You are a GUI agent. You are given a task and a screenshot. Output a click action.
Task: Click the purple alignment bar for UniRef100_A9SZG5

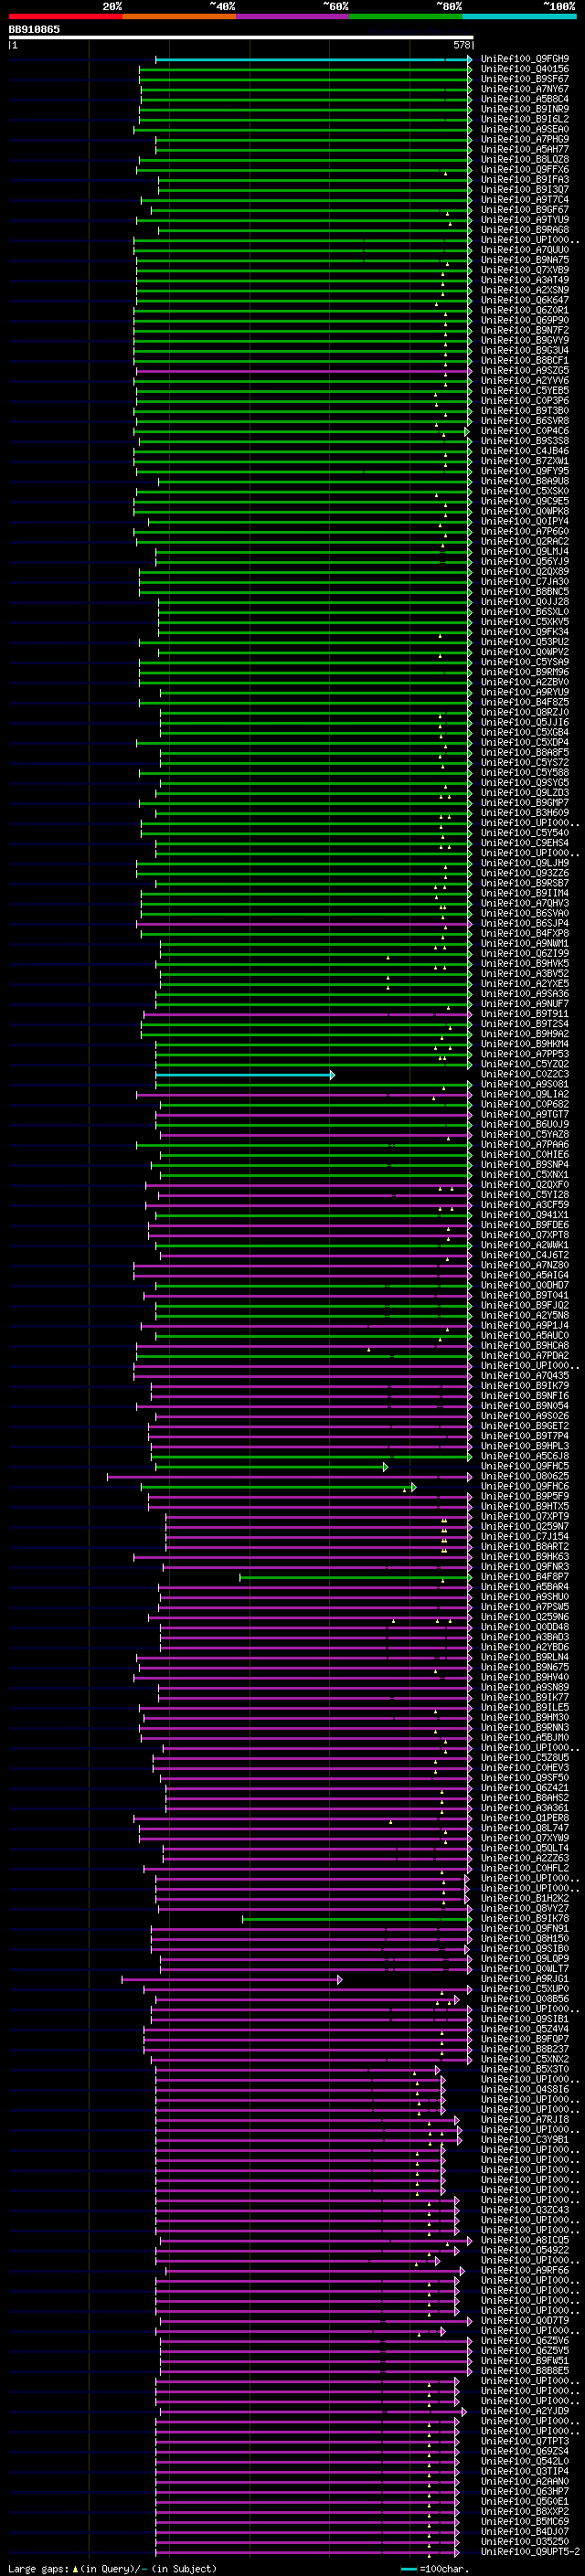click(x=304, y=371)
